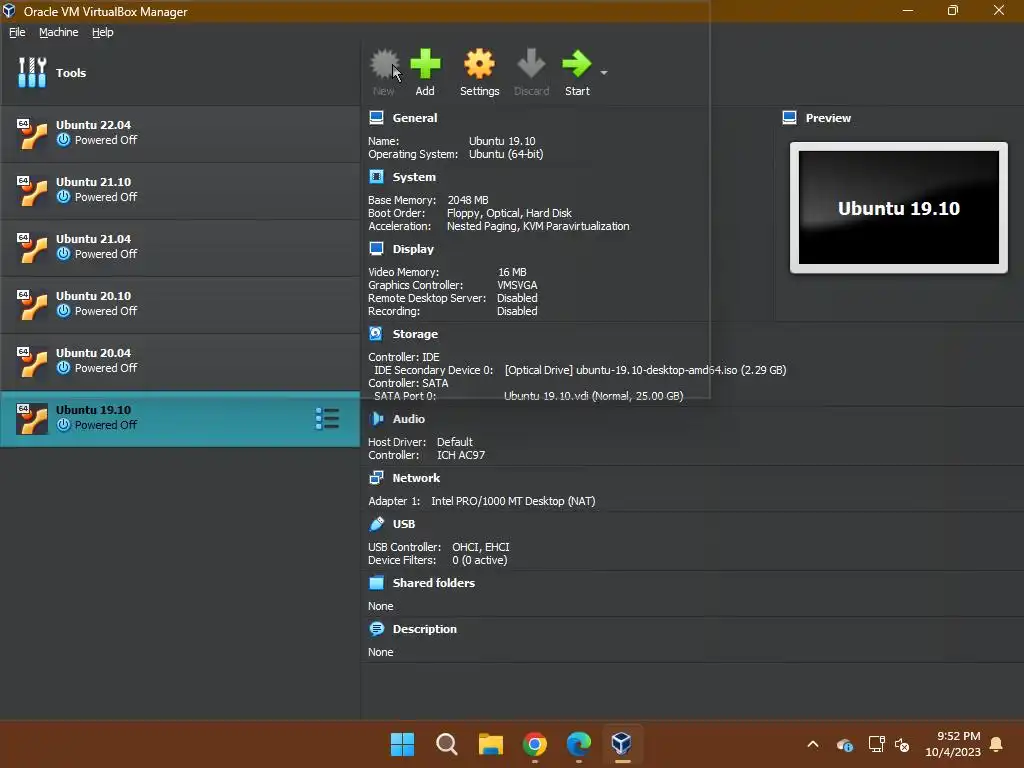Open the notifications bell icon
The width and height of the screenshot is (1024, 768).
997,744
